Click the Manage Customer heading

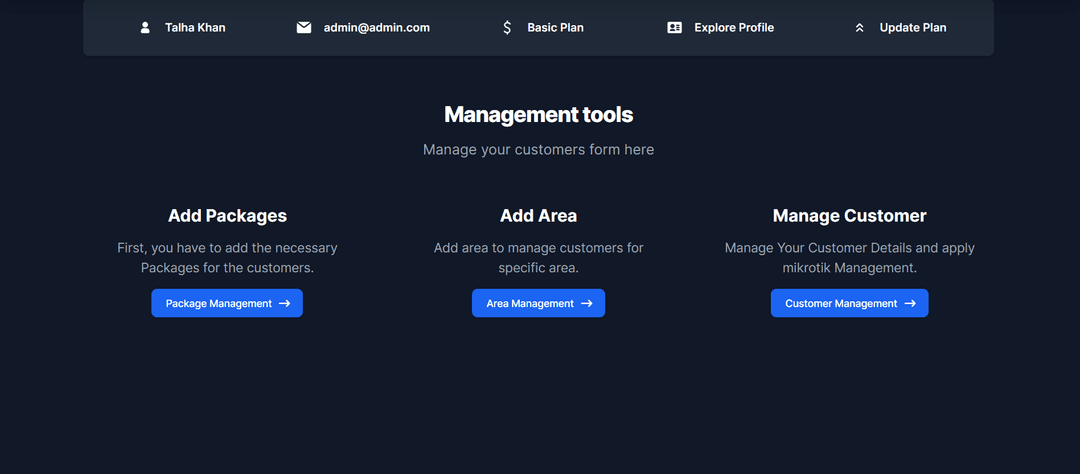click(849, 216)
